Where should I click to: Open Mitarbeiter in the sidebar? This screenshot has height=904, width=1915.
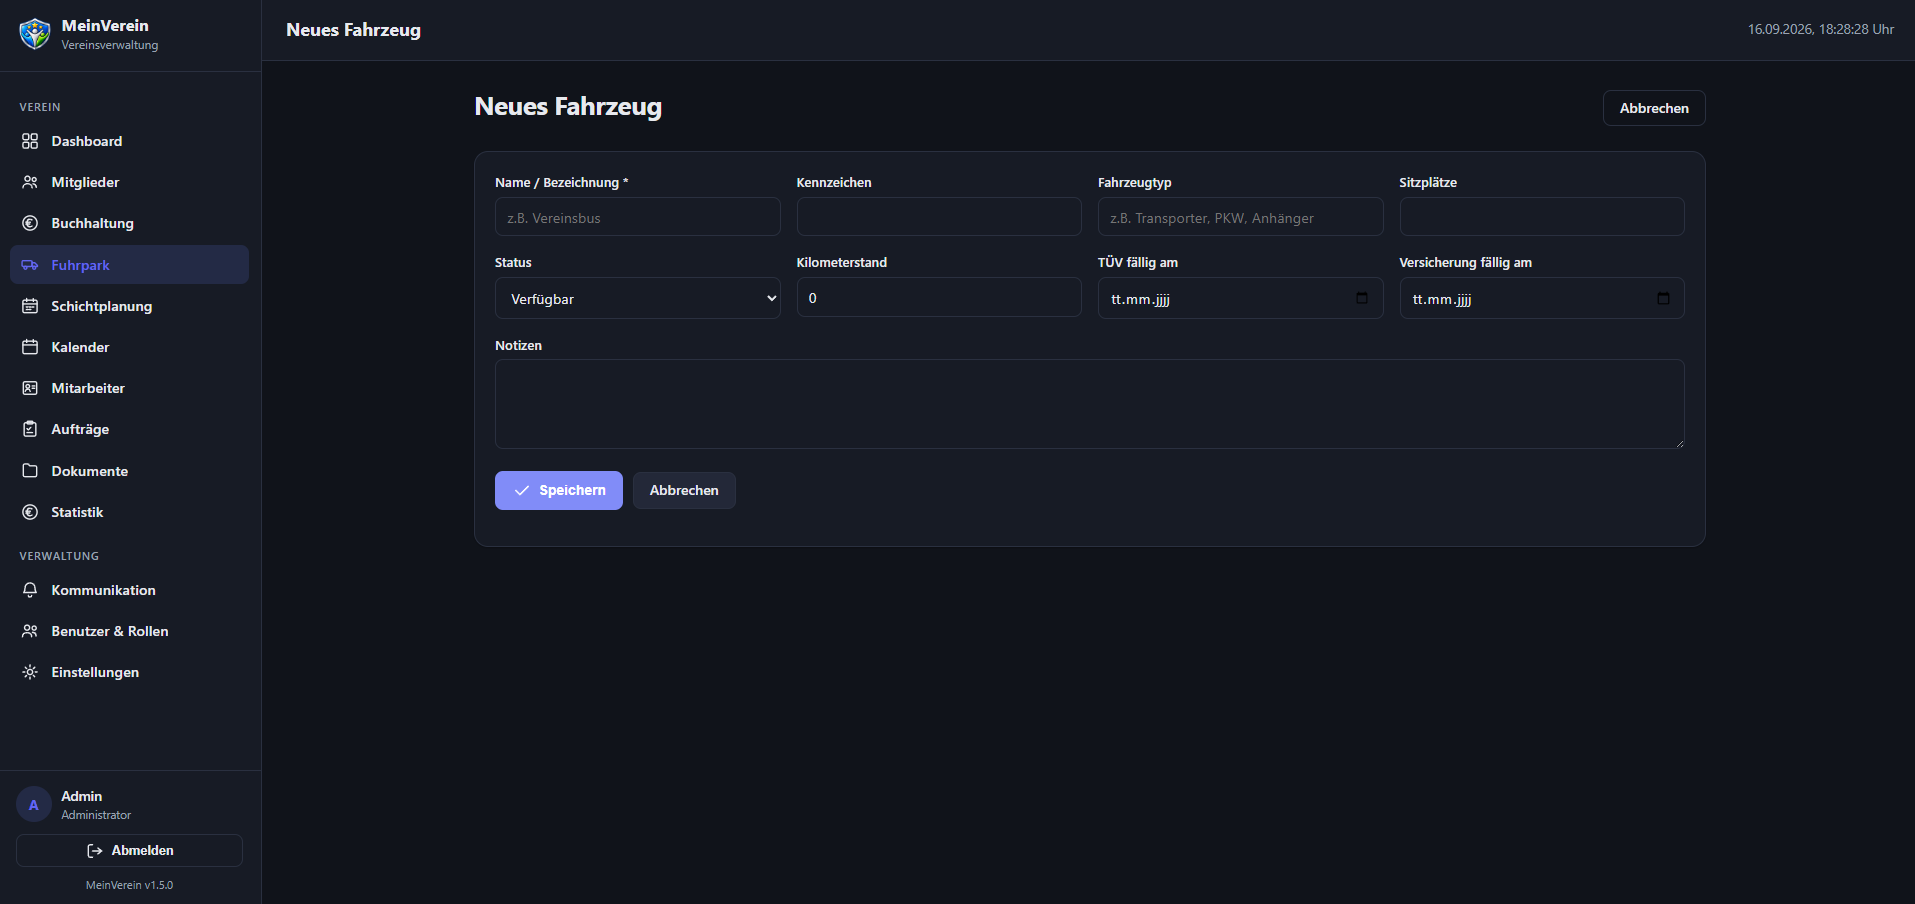(x=129, y=388)
